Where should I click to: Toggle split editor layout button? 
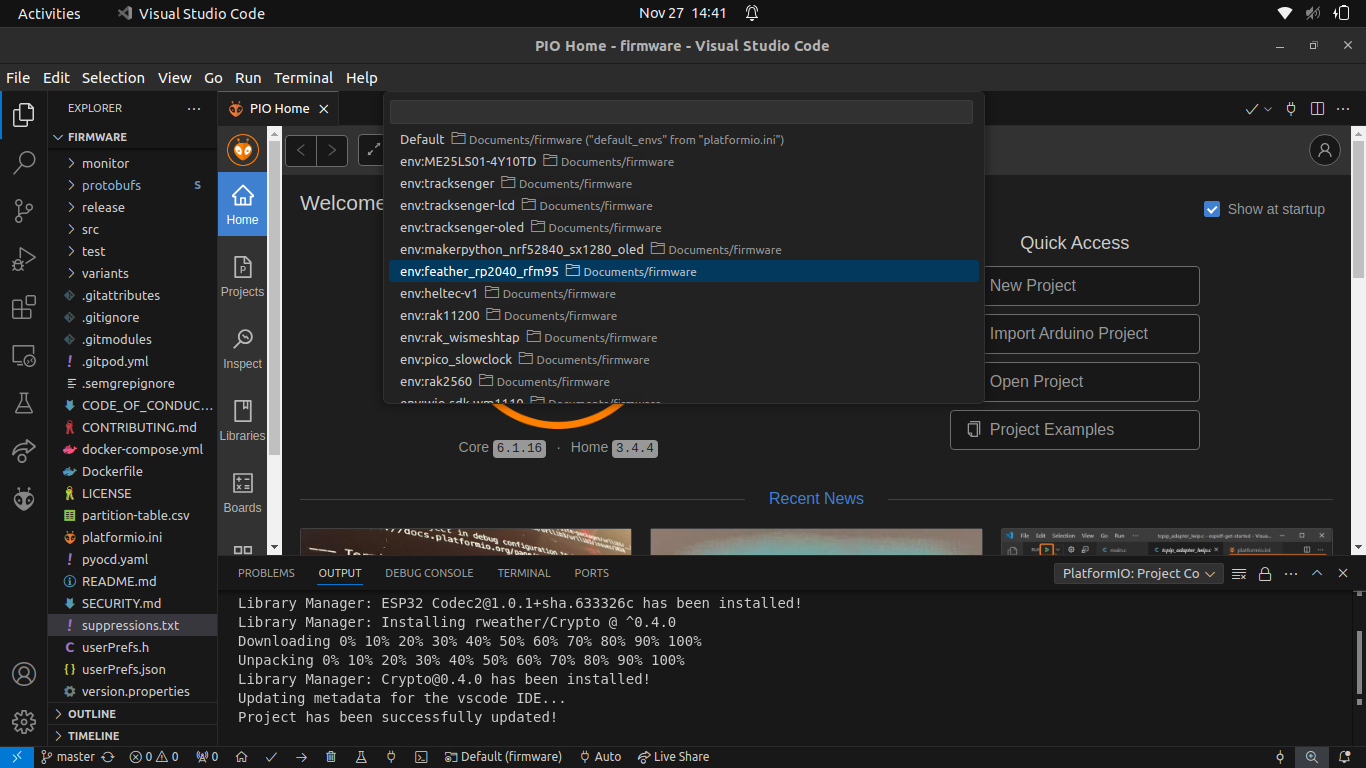tap(1317, 109)
